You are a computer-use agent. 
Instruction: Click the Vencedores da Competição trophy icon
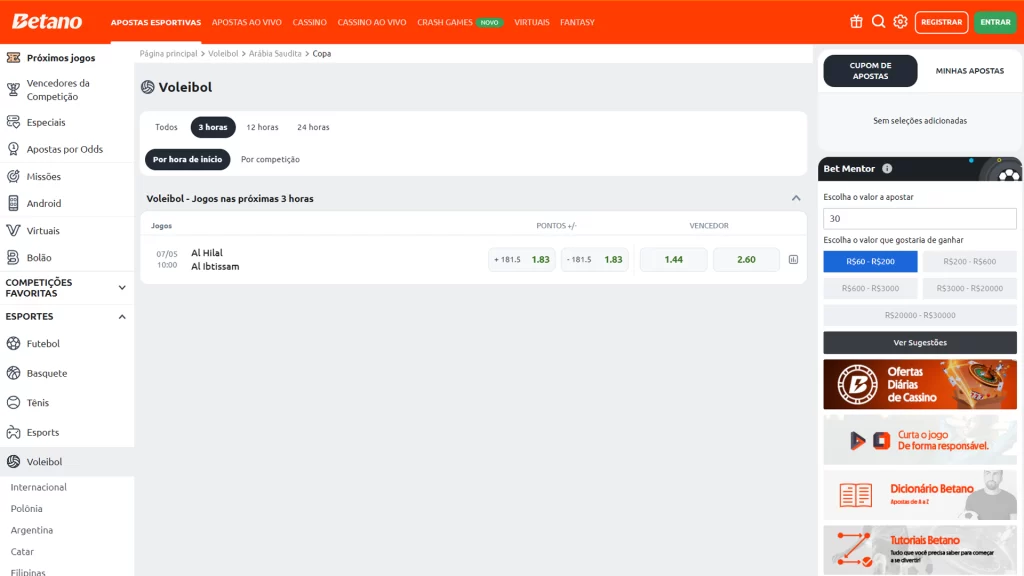(13, 89)
